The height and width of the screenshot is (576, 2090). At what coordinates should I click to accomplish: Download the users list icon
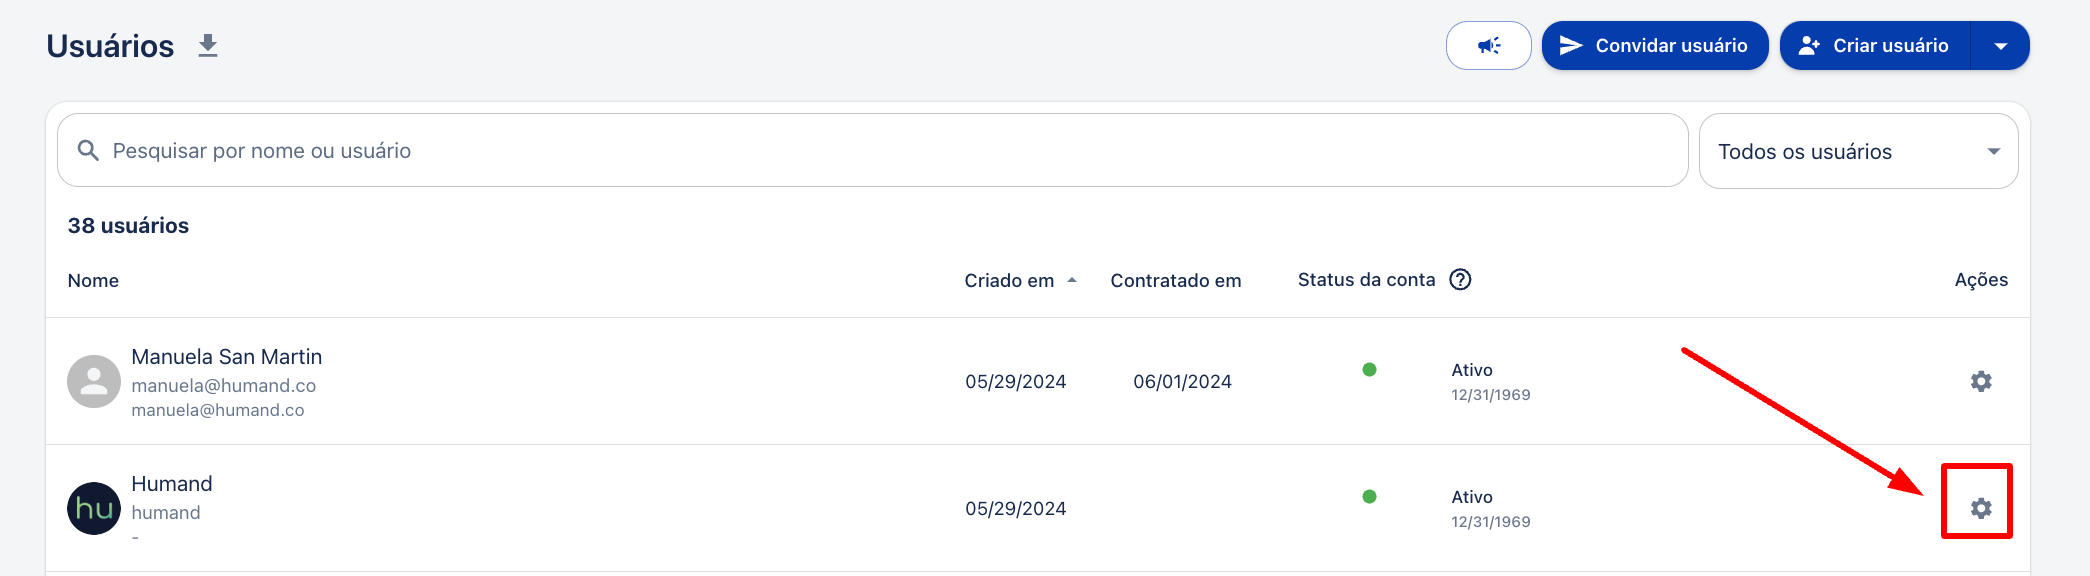(x=208, y=46)
